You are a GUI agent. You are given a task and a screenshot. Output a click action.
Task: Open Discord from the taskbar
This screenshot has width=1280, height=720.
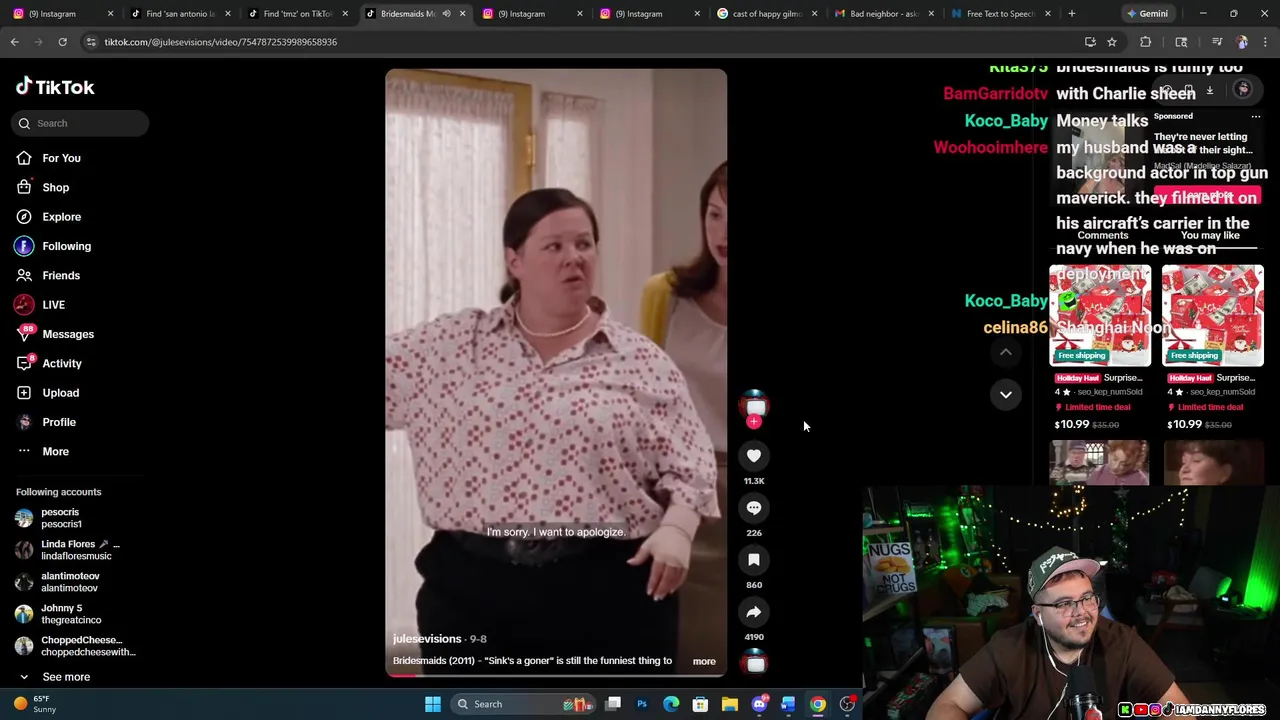pyautogui.click(x=759, y=704)
